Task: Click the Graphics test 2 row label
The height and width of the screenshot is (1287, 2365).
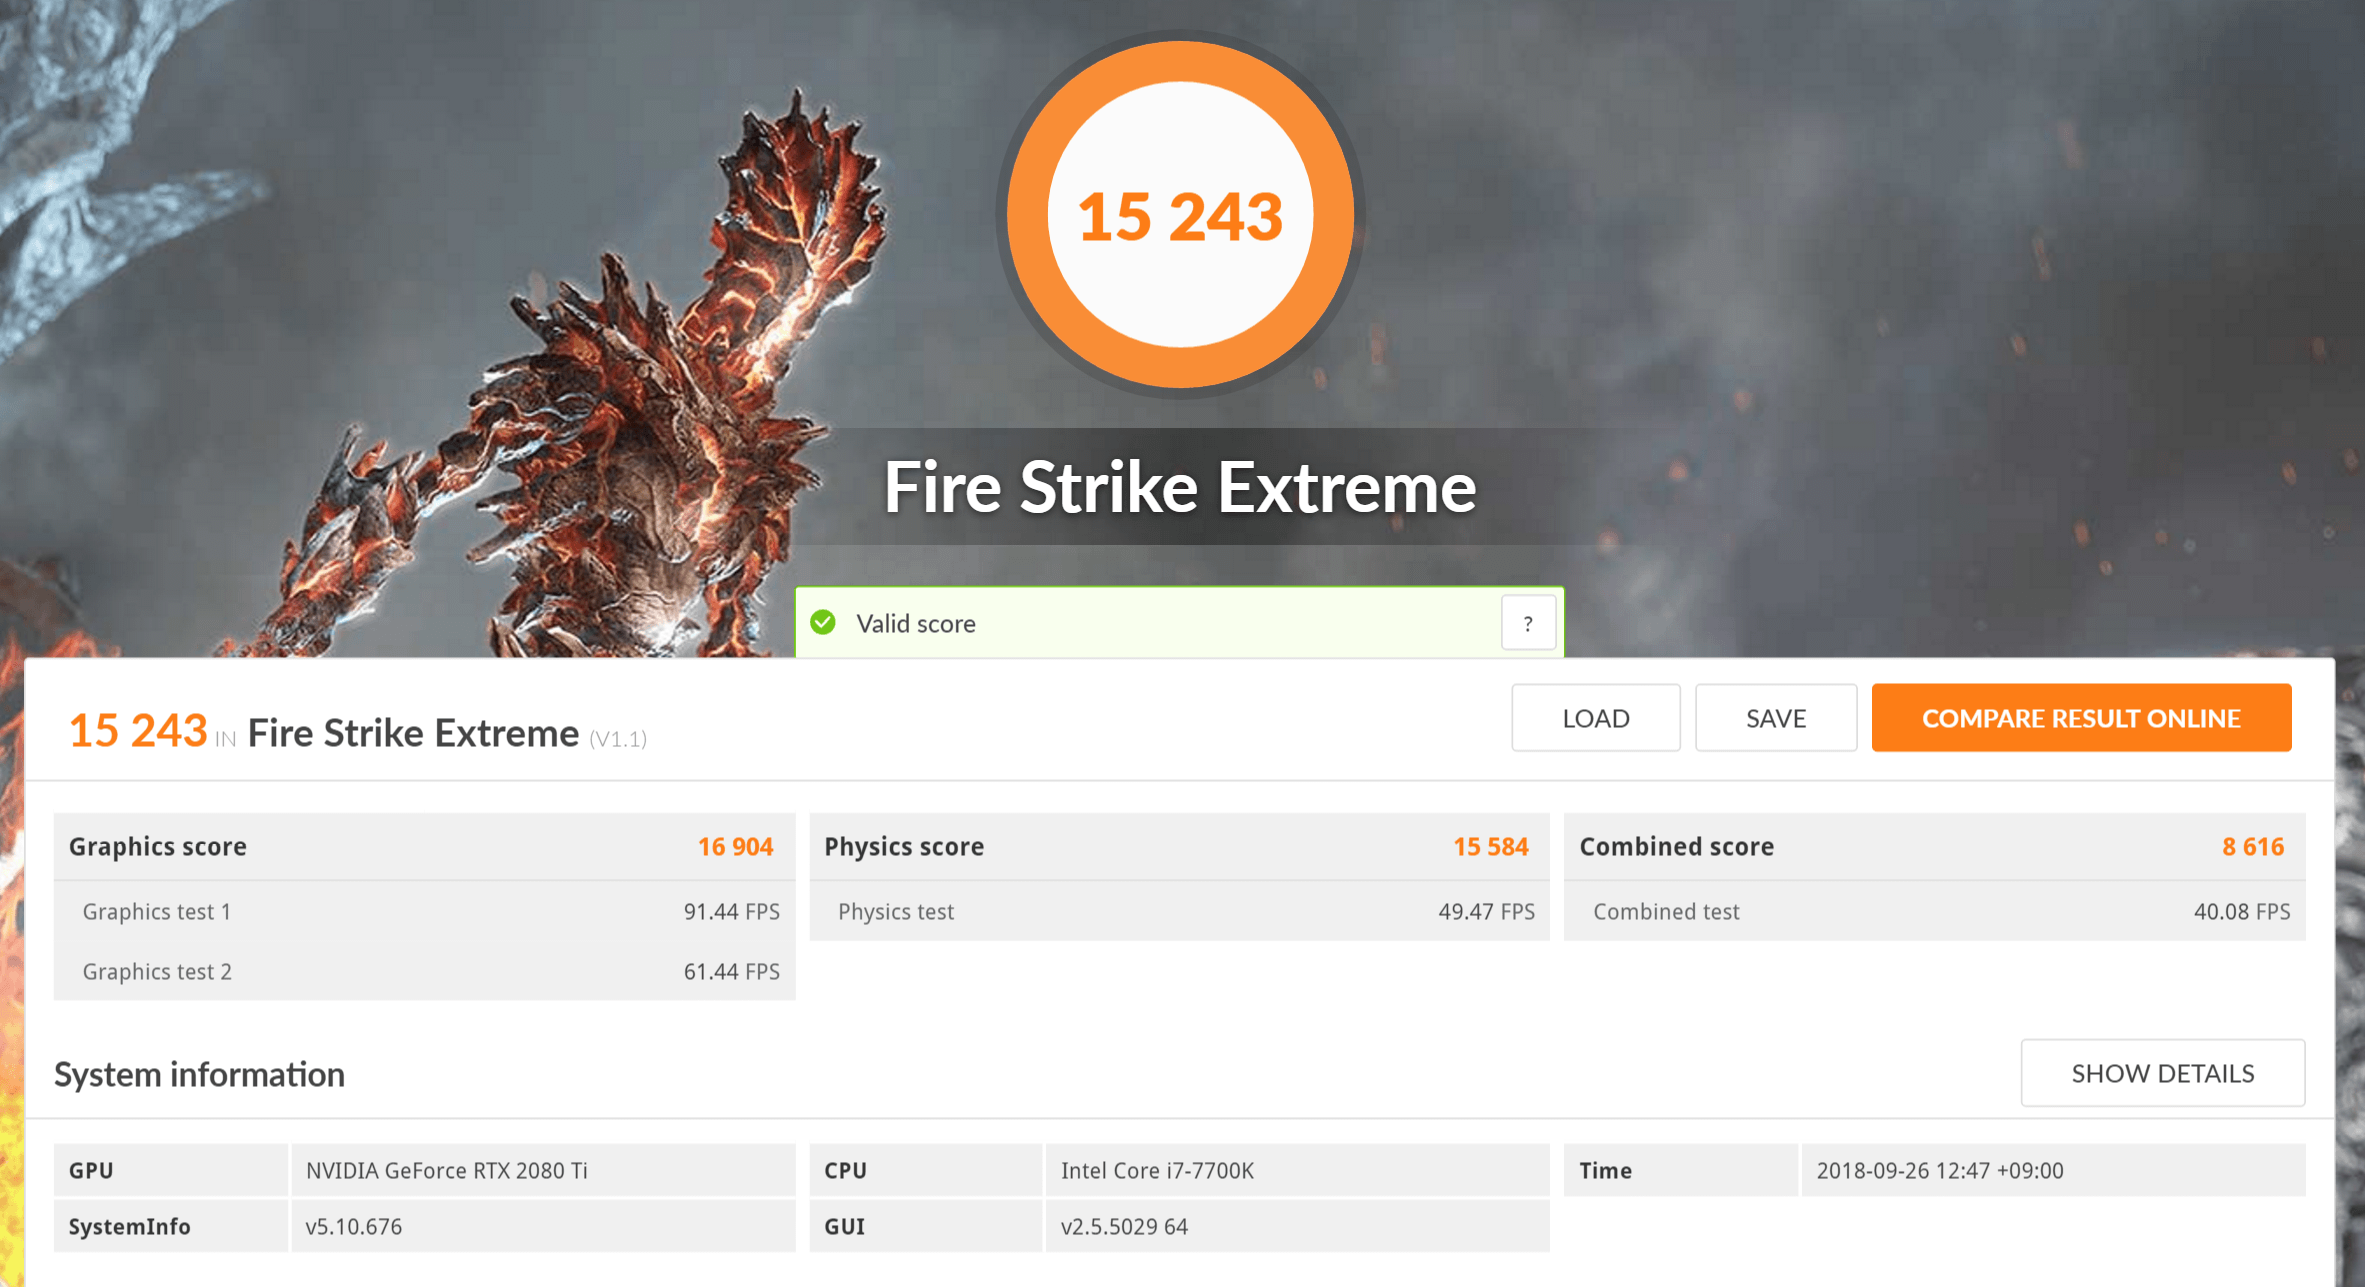Action: pos(157,971)
